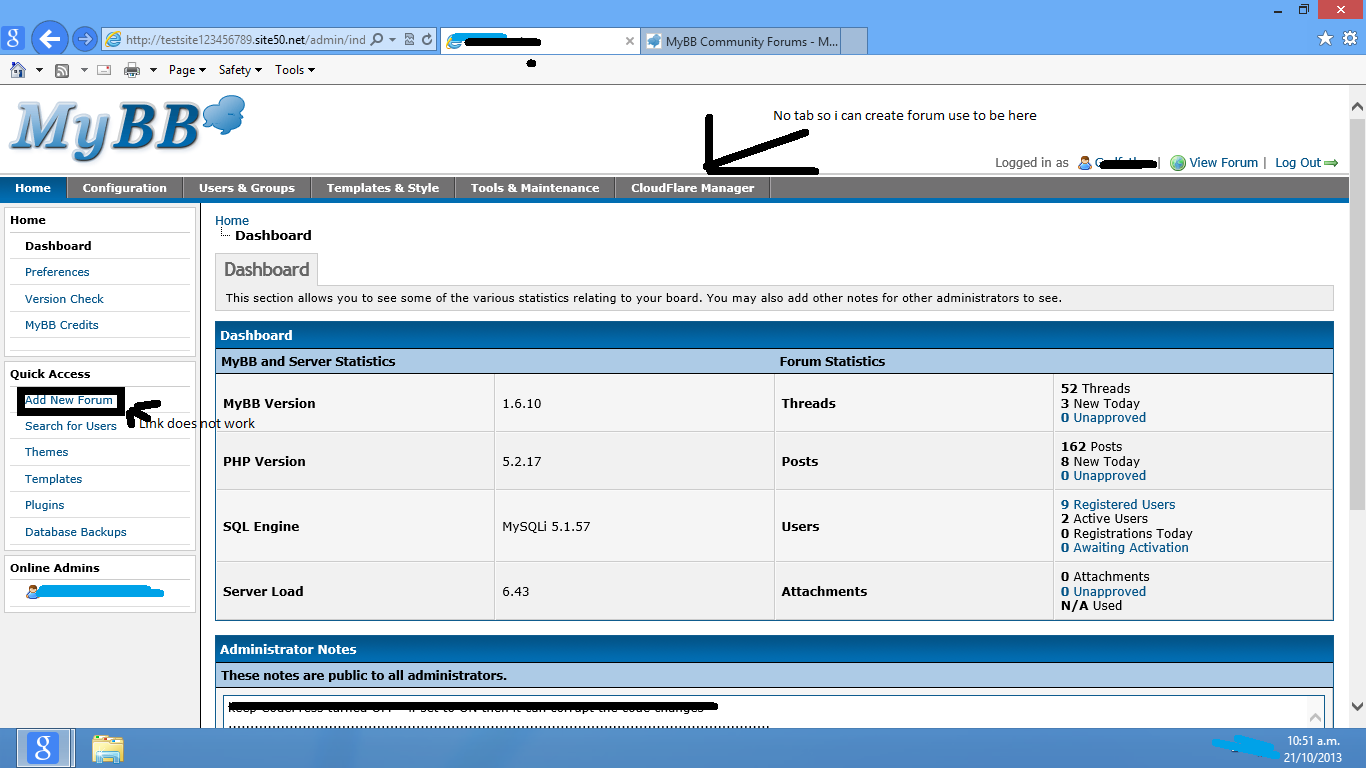Expand the Print options dropdown arrow
Viewport: 1366px width, 768px height.
point(153,70)
